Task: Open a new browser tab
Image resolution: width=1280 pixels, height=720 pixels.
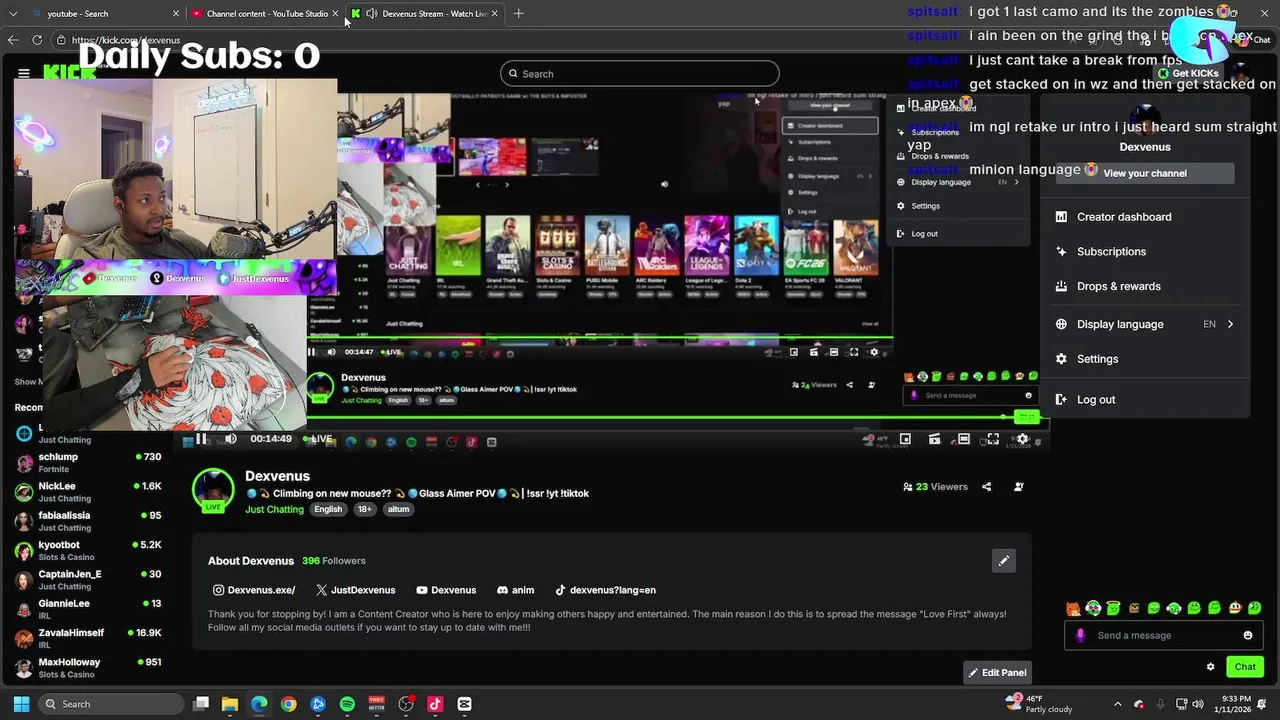Action: [x=518, y=13]
